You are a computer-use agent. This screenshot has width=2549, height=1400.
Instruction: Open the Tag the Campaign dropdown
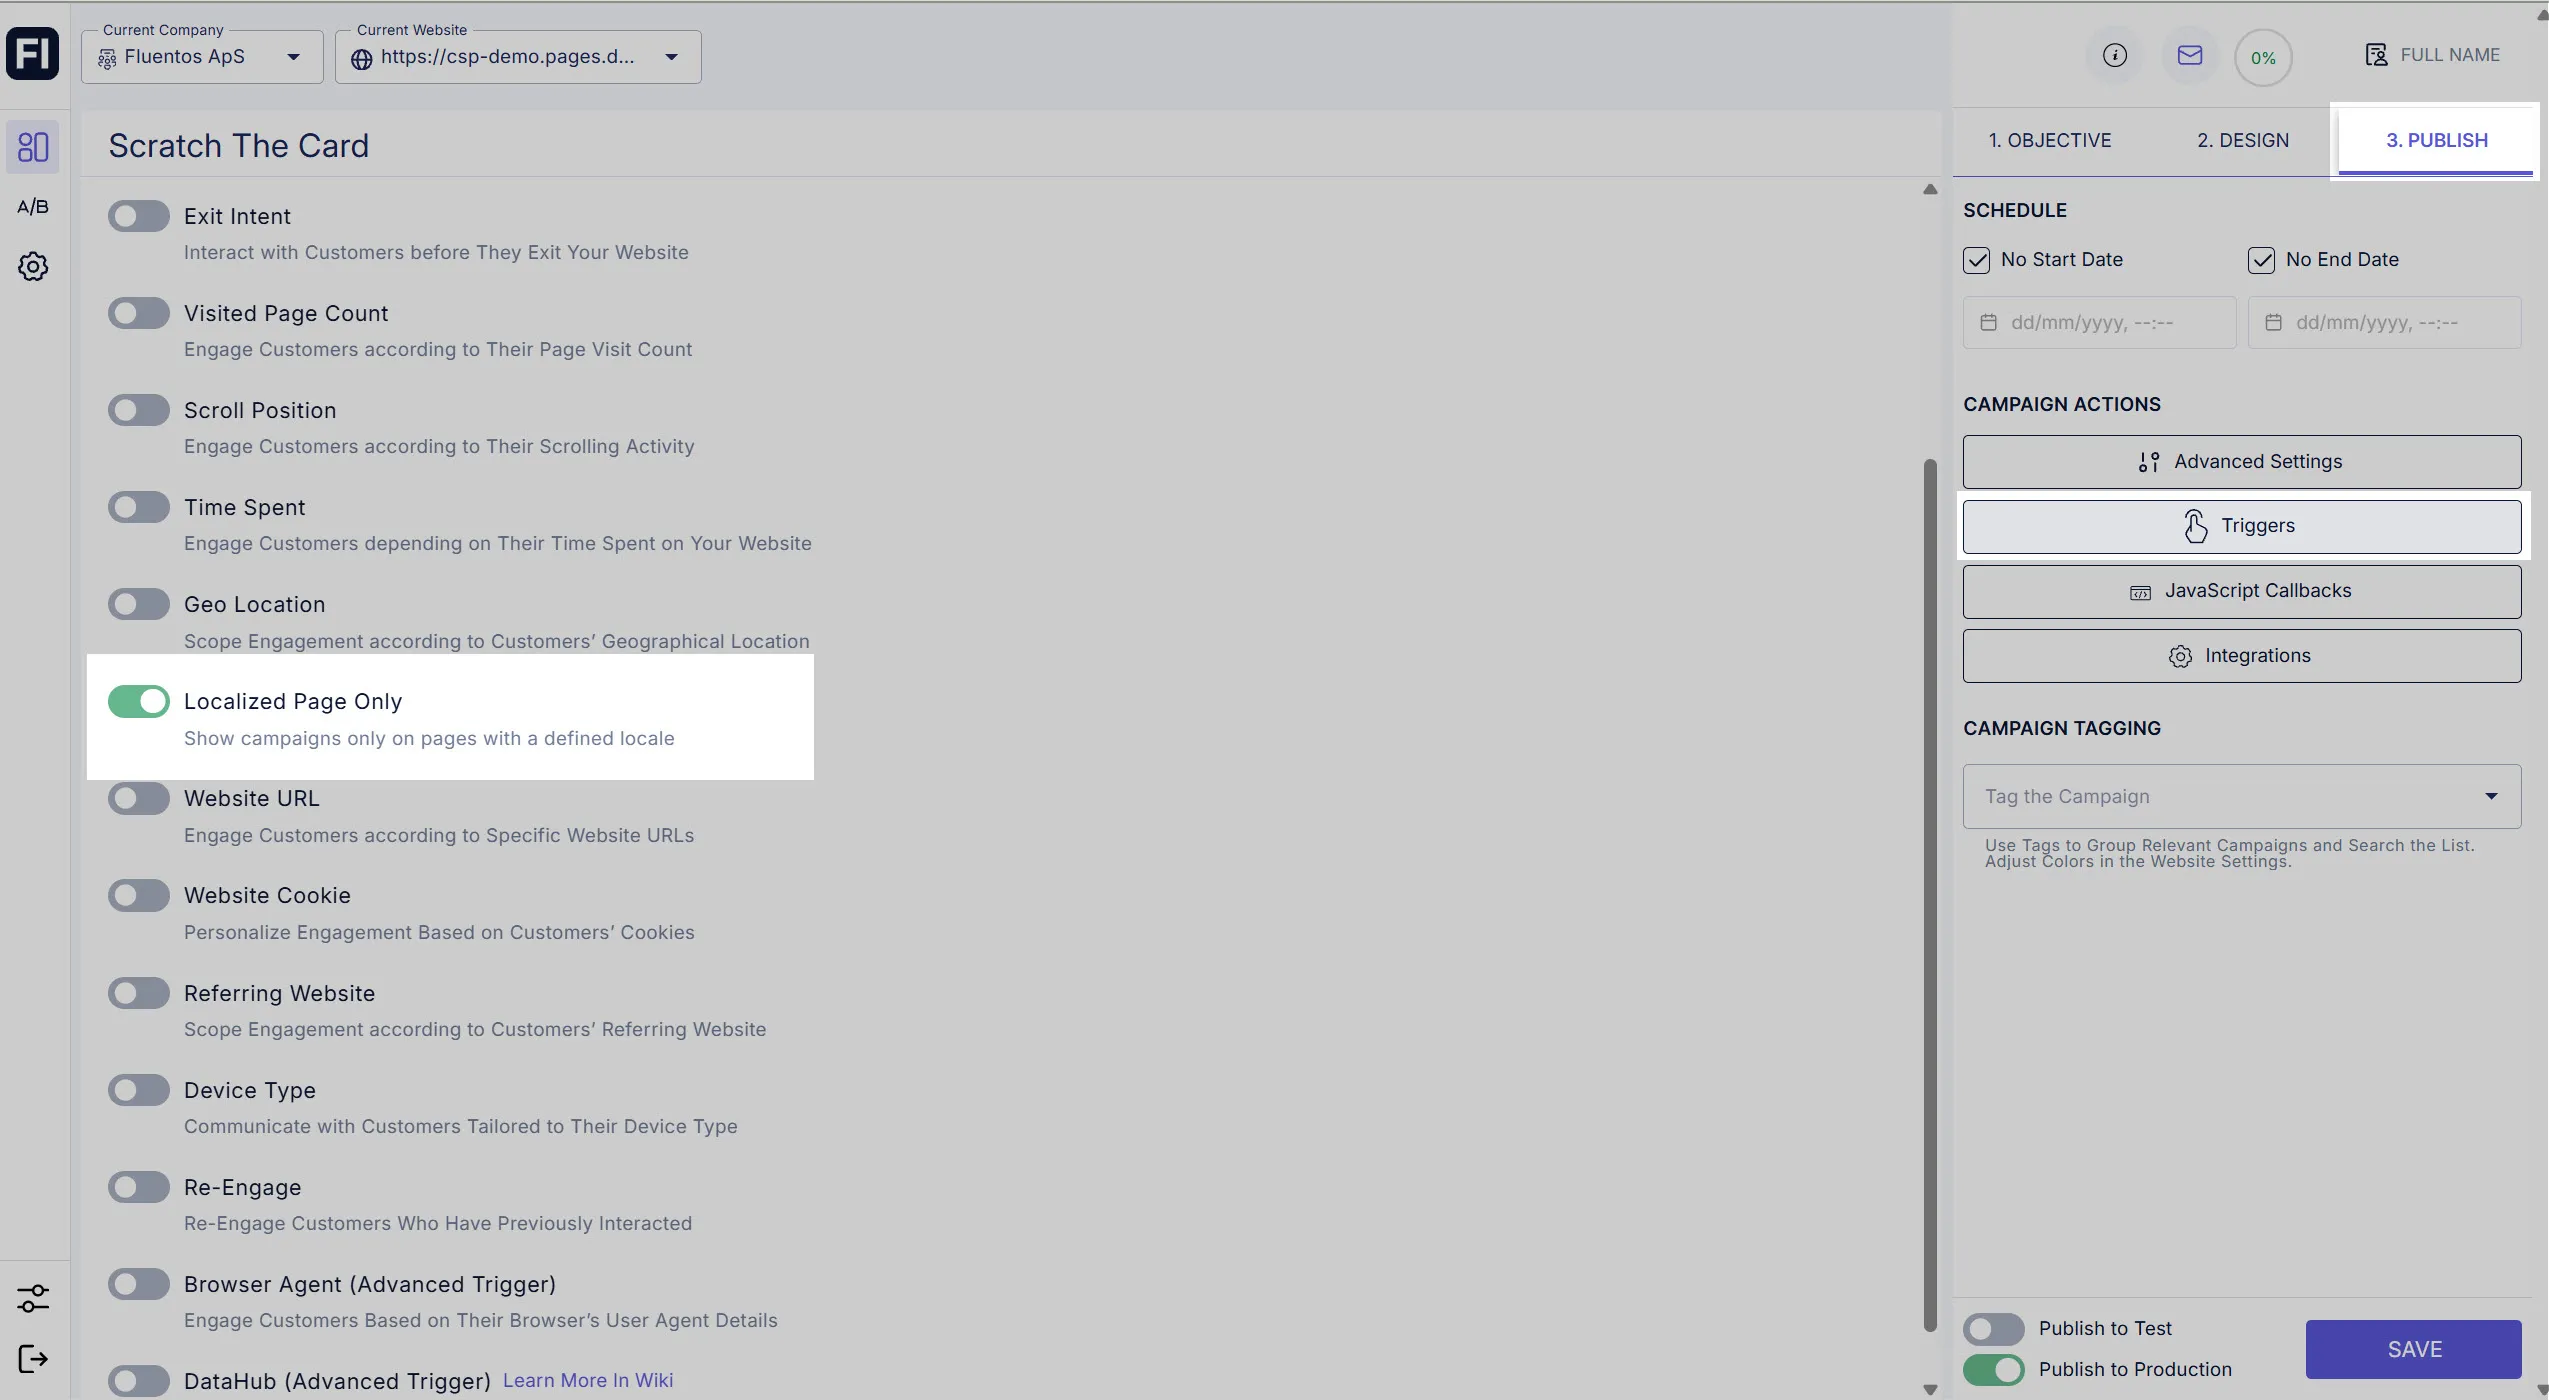coord(2241,797)
